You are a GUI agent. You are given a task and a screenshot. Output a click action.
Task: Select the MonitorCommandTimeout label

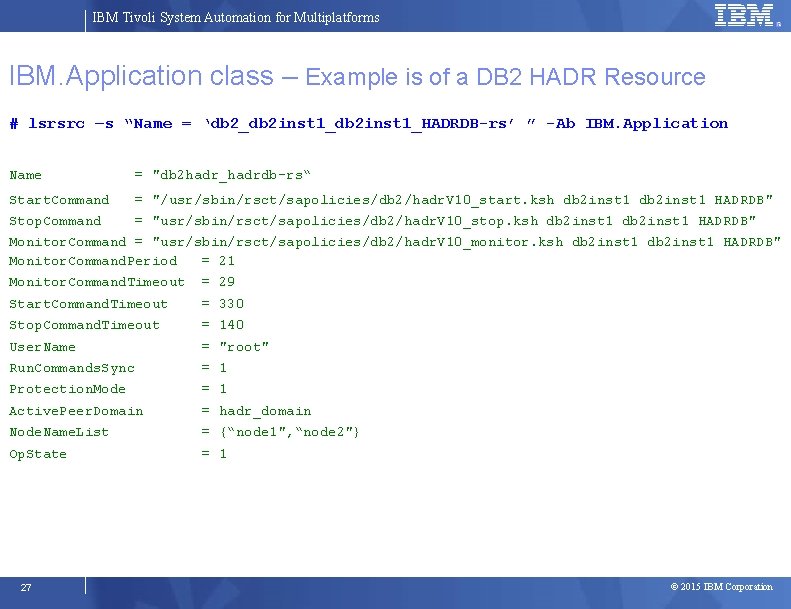(x=97, y=282)
